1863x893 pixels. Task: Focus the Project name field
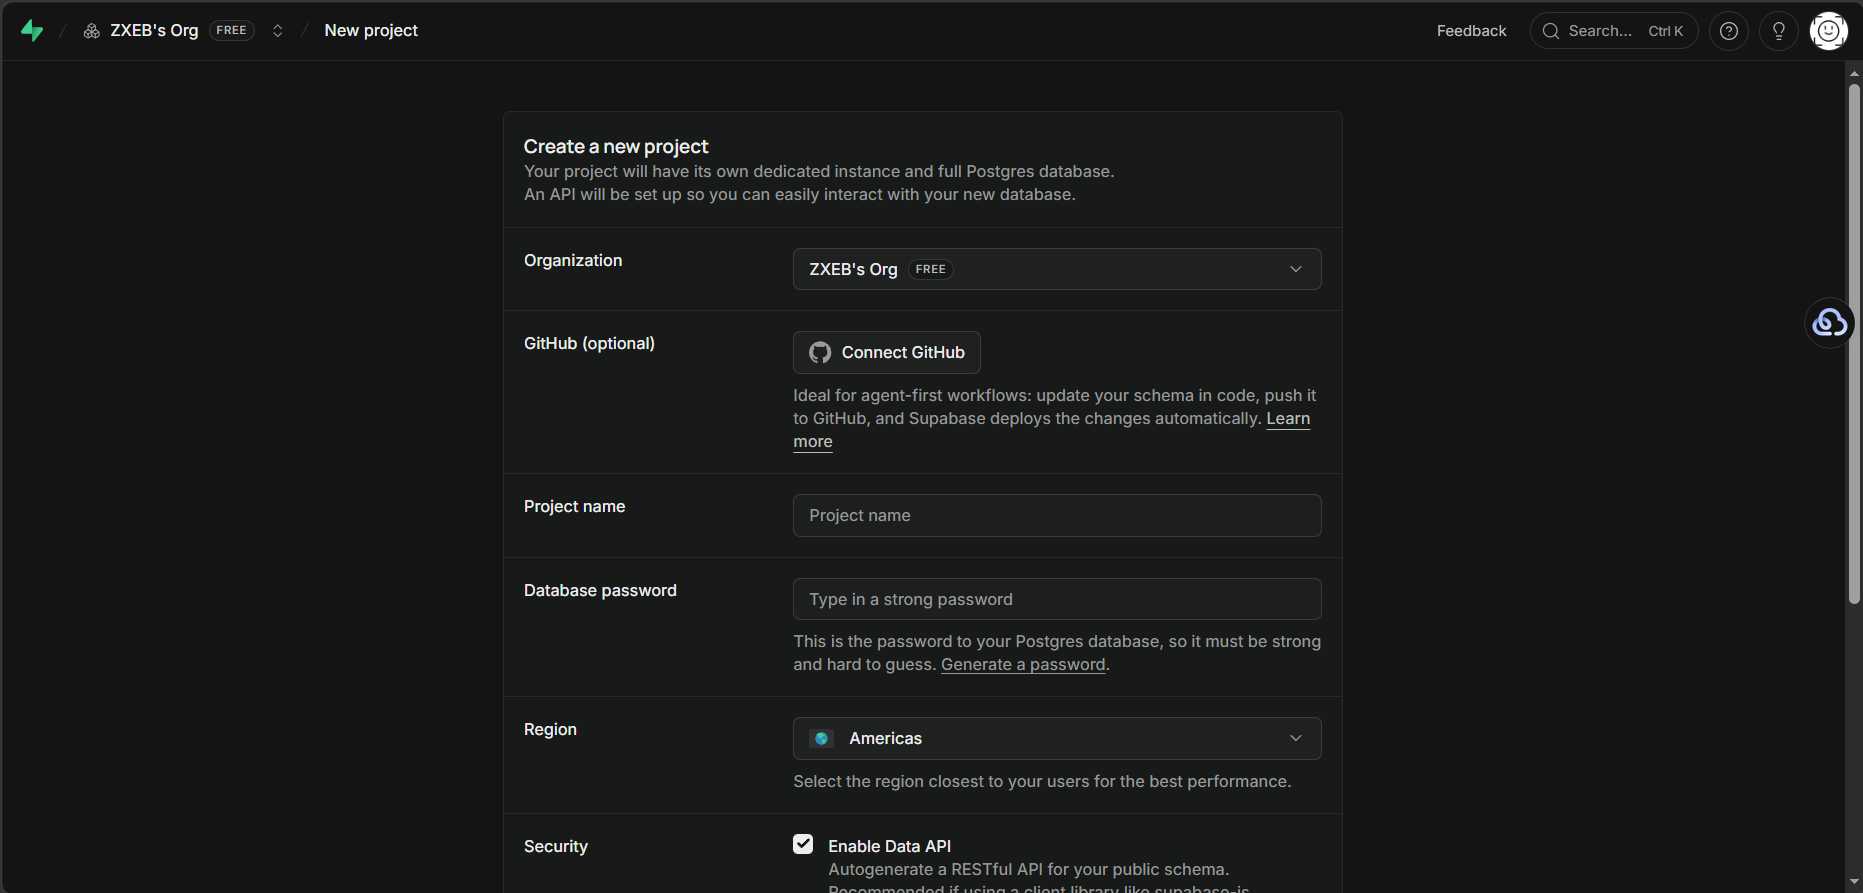click(x=1057, y=515)
